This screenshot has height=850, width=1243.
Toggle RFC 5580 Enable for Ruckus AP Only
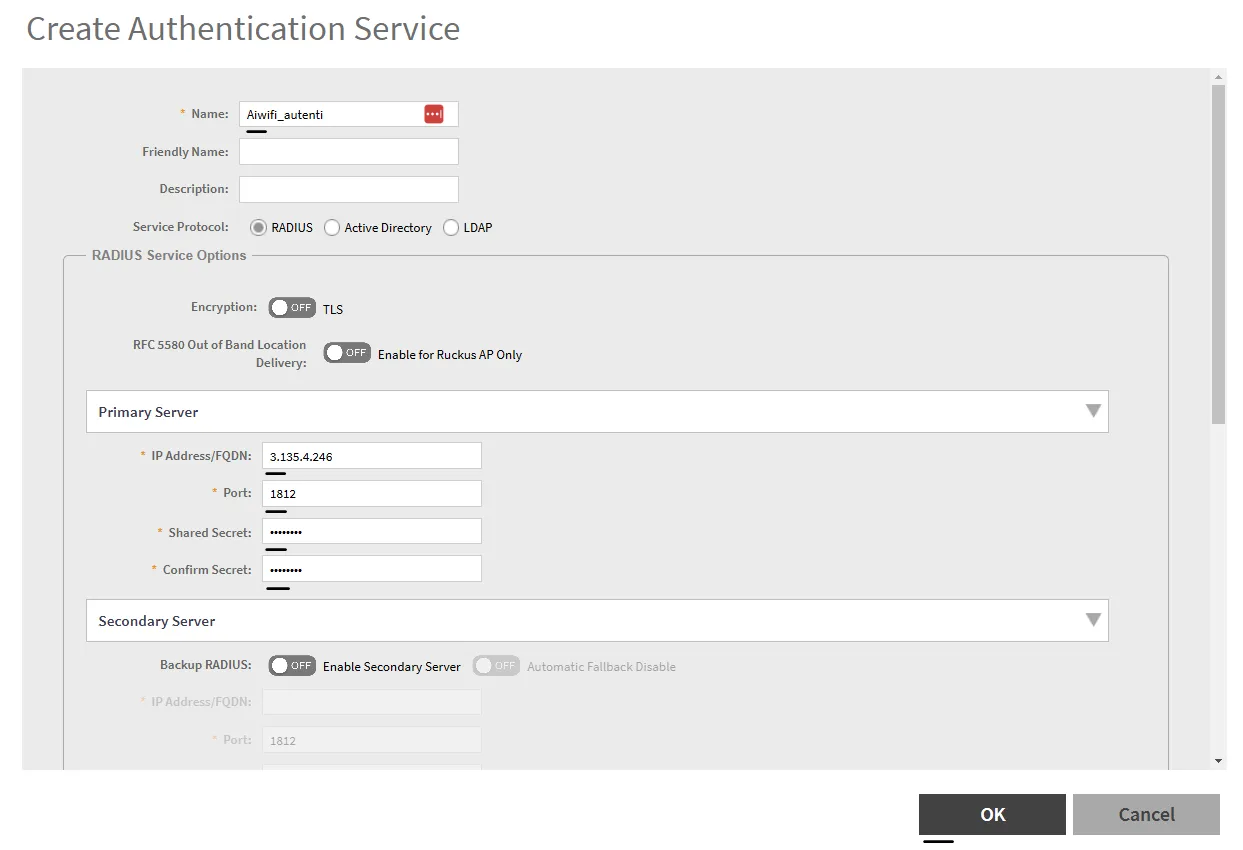tap(347, 353)
